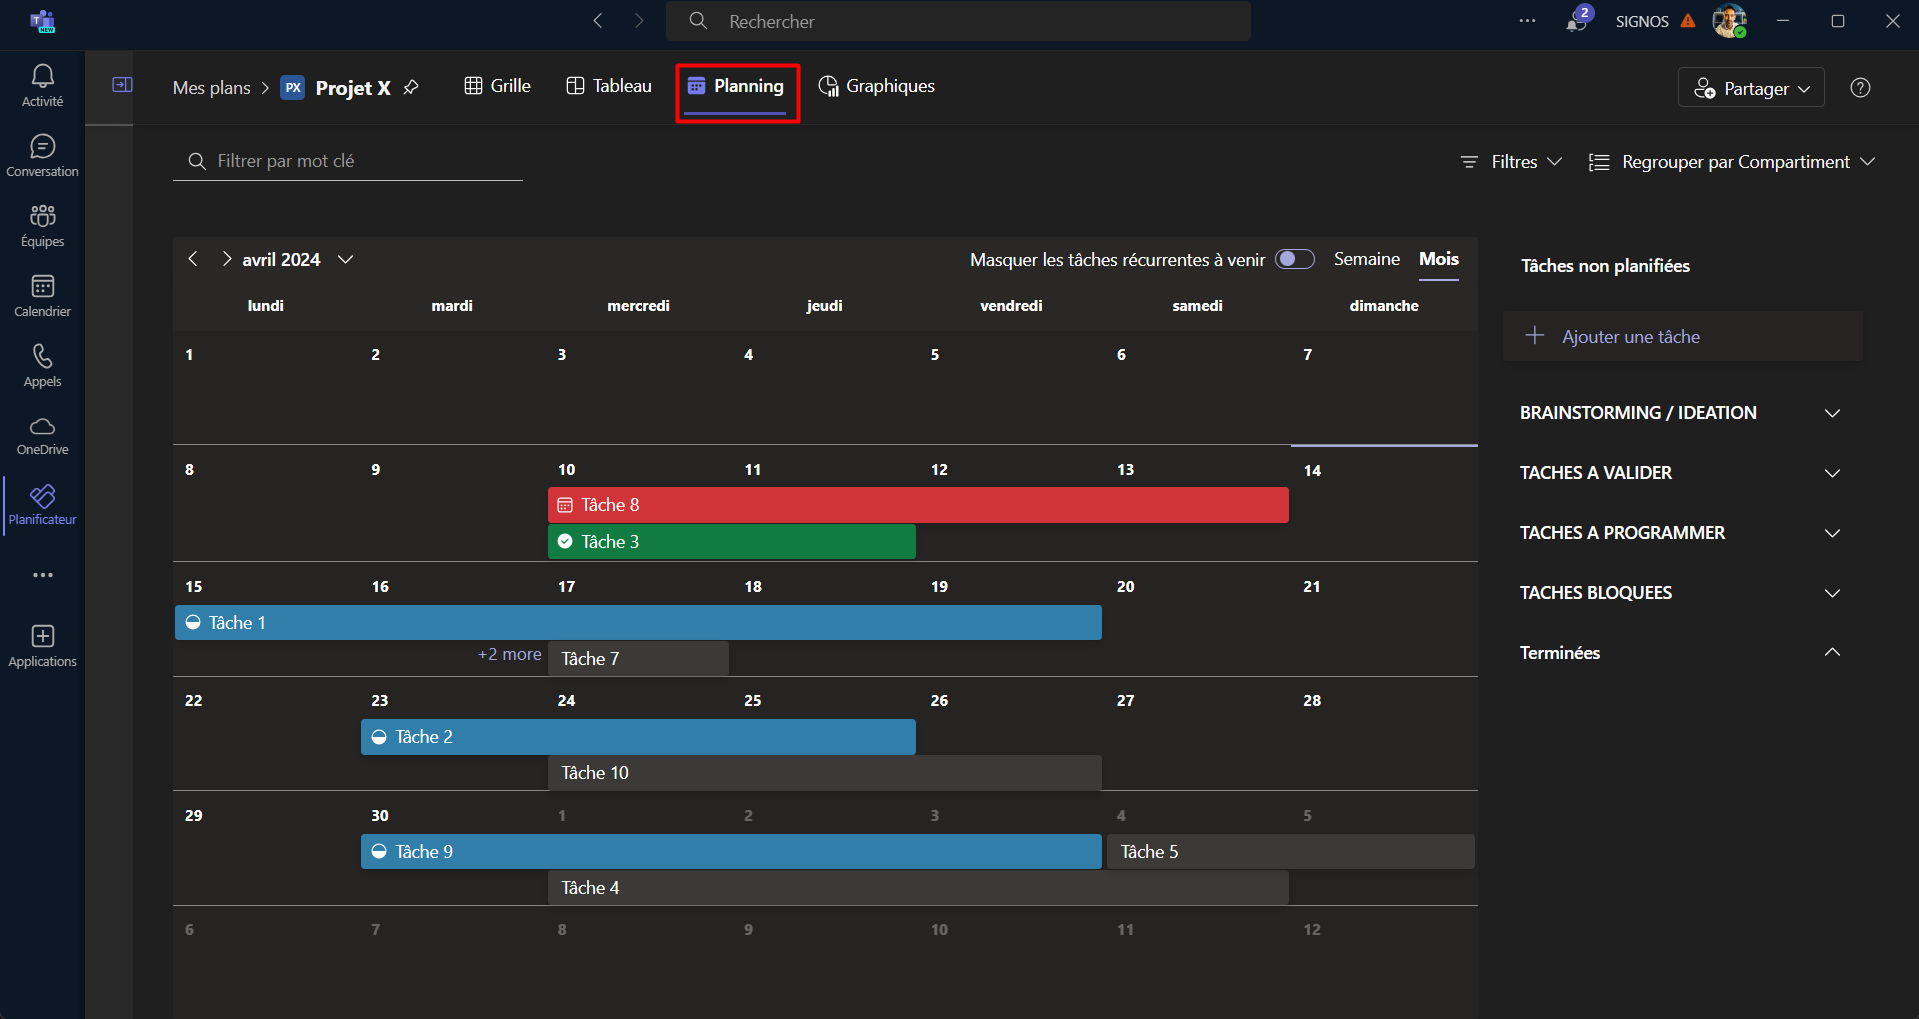Mark Tâche 1 complete via its circle
Viewport: 1919px width, 1019px height.
[x=193, y=623]
